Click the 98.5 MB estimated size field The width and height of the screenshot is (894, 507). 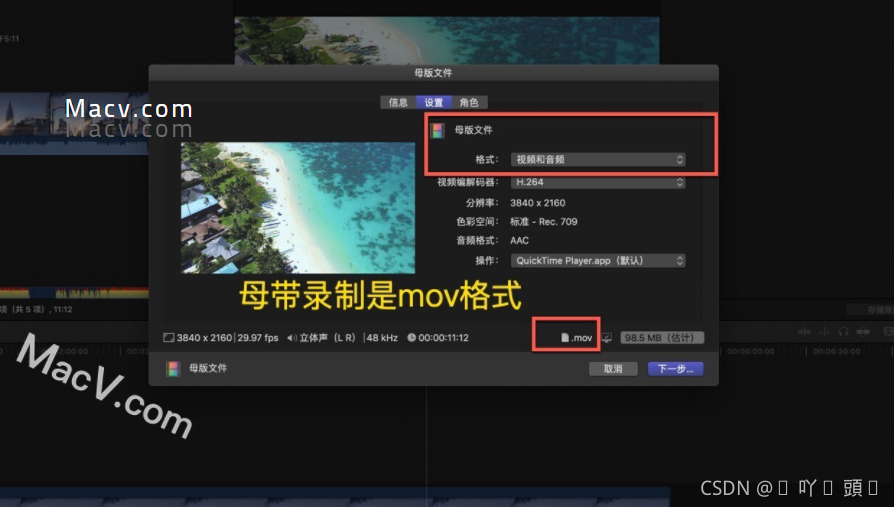pyautogui.click(x=662, y=338)
